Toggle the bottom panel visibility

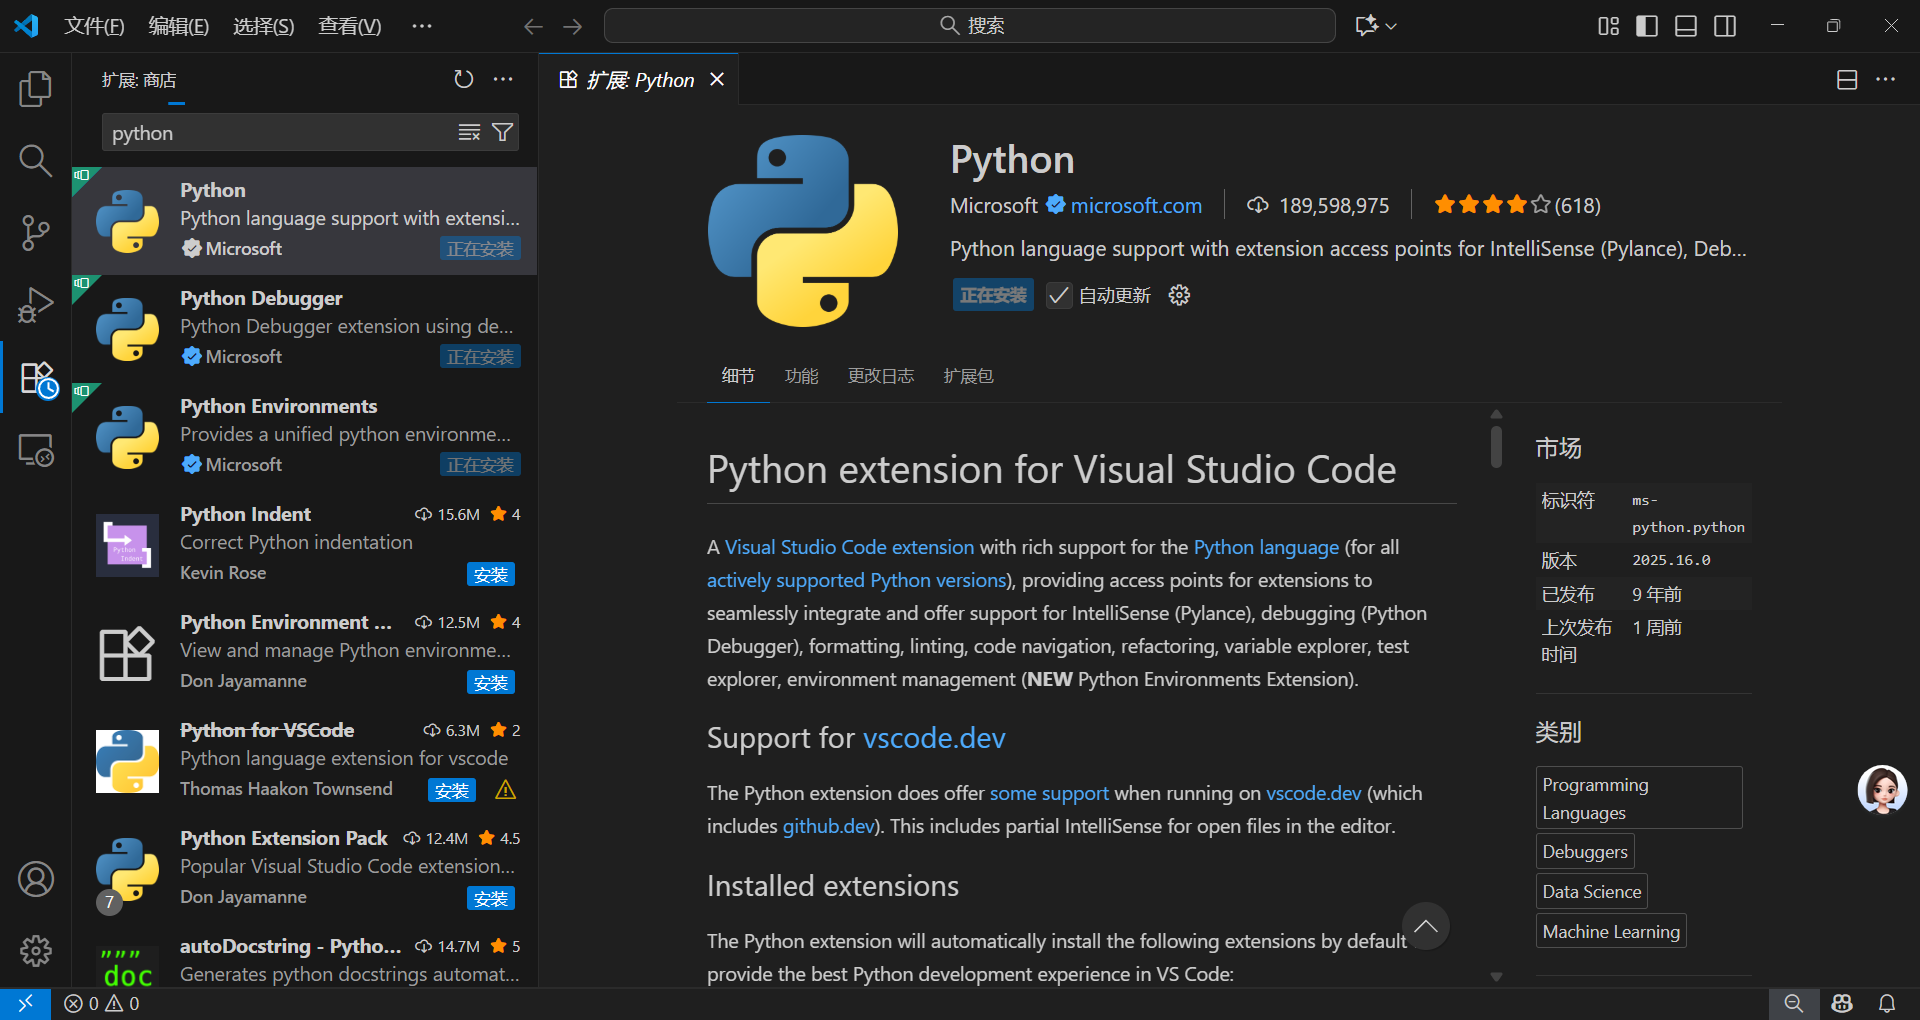[x=1686, y=26]
